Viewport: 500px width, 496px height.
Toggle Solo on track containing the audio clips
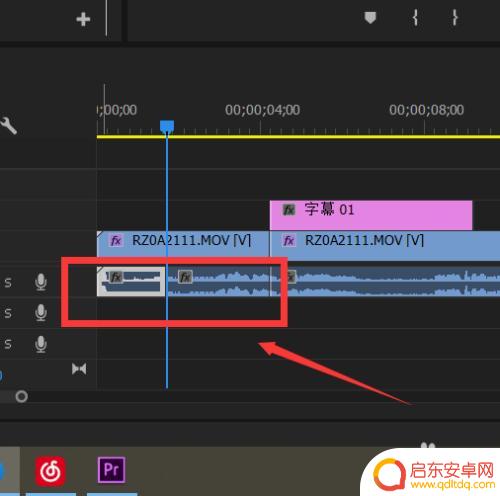8,283
